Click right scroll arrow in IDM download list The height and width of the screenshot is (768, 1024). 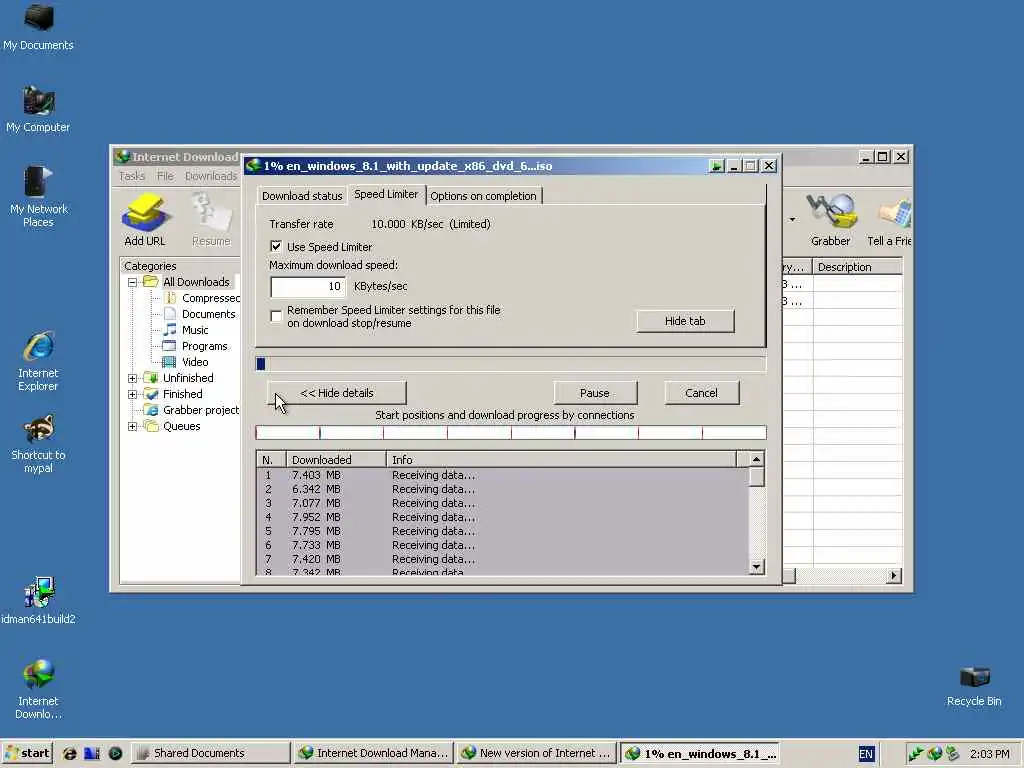click(893, 575)
